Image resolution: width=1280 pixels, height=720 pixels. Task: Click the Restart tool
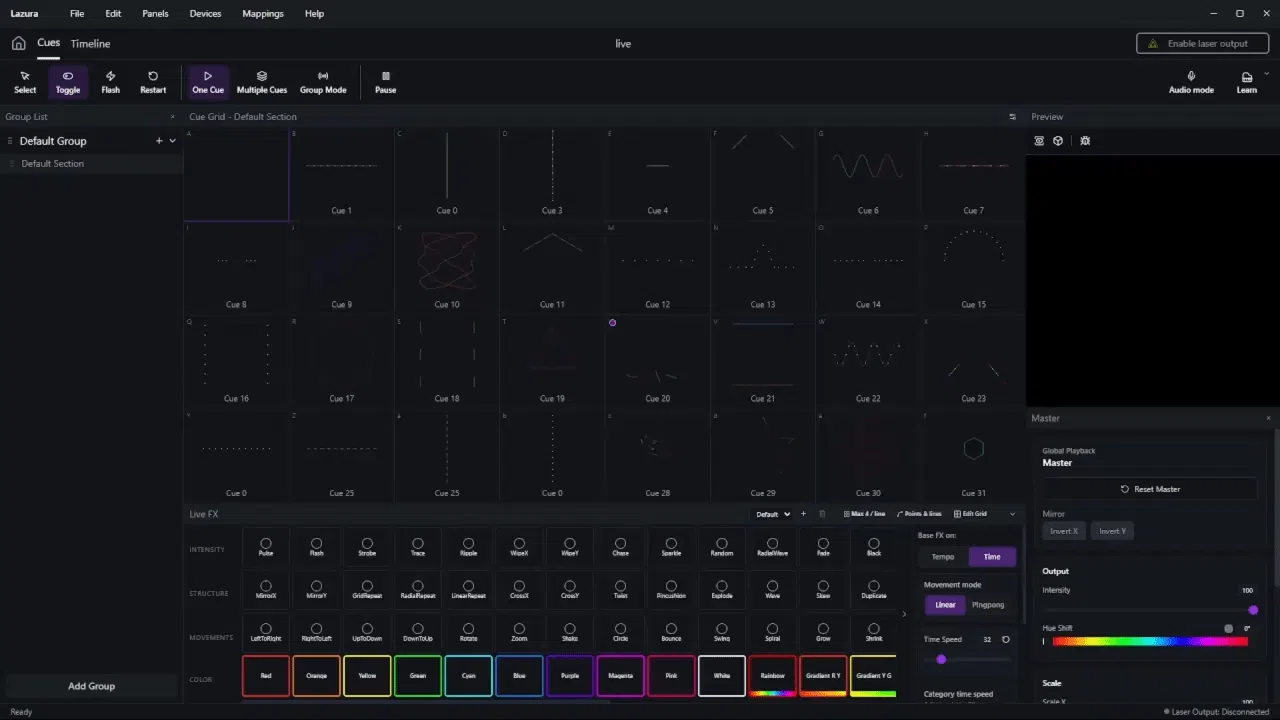[153, 82]
